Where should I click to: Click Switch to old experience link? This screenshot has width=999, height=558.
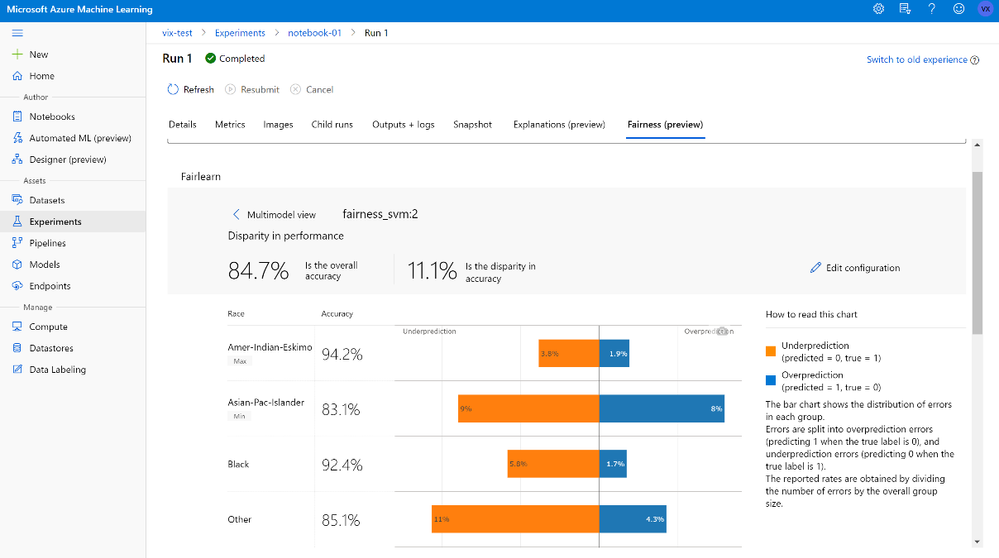coord(917,60)
